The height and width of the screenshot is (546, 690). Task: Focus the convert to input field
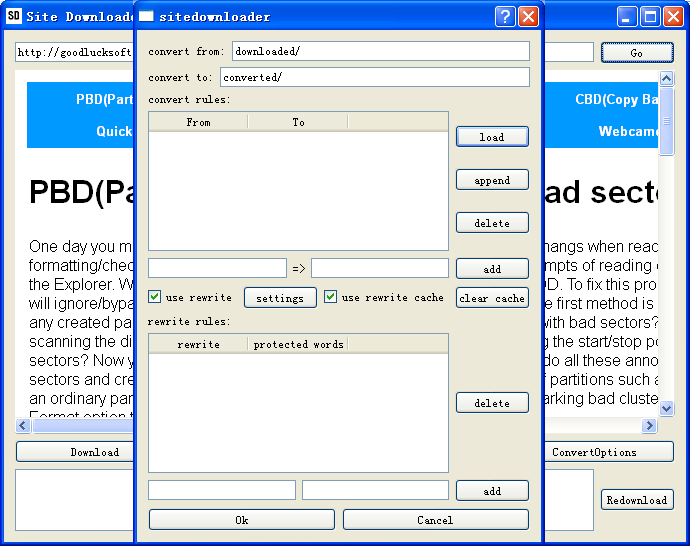(x=375, y=77)
